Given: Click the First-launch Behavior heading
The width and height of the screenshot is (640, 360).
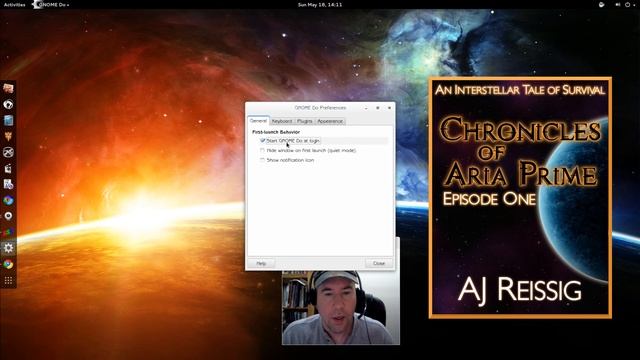Looking at the screenshot, I should click(x=276, y=132).
